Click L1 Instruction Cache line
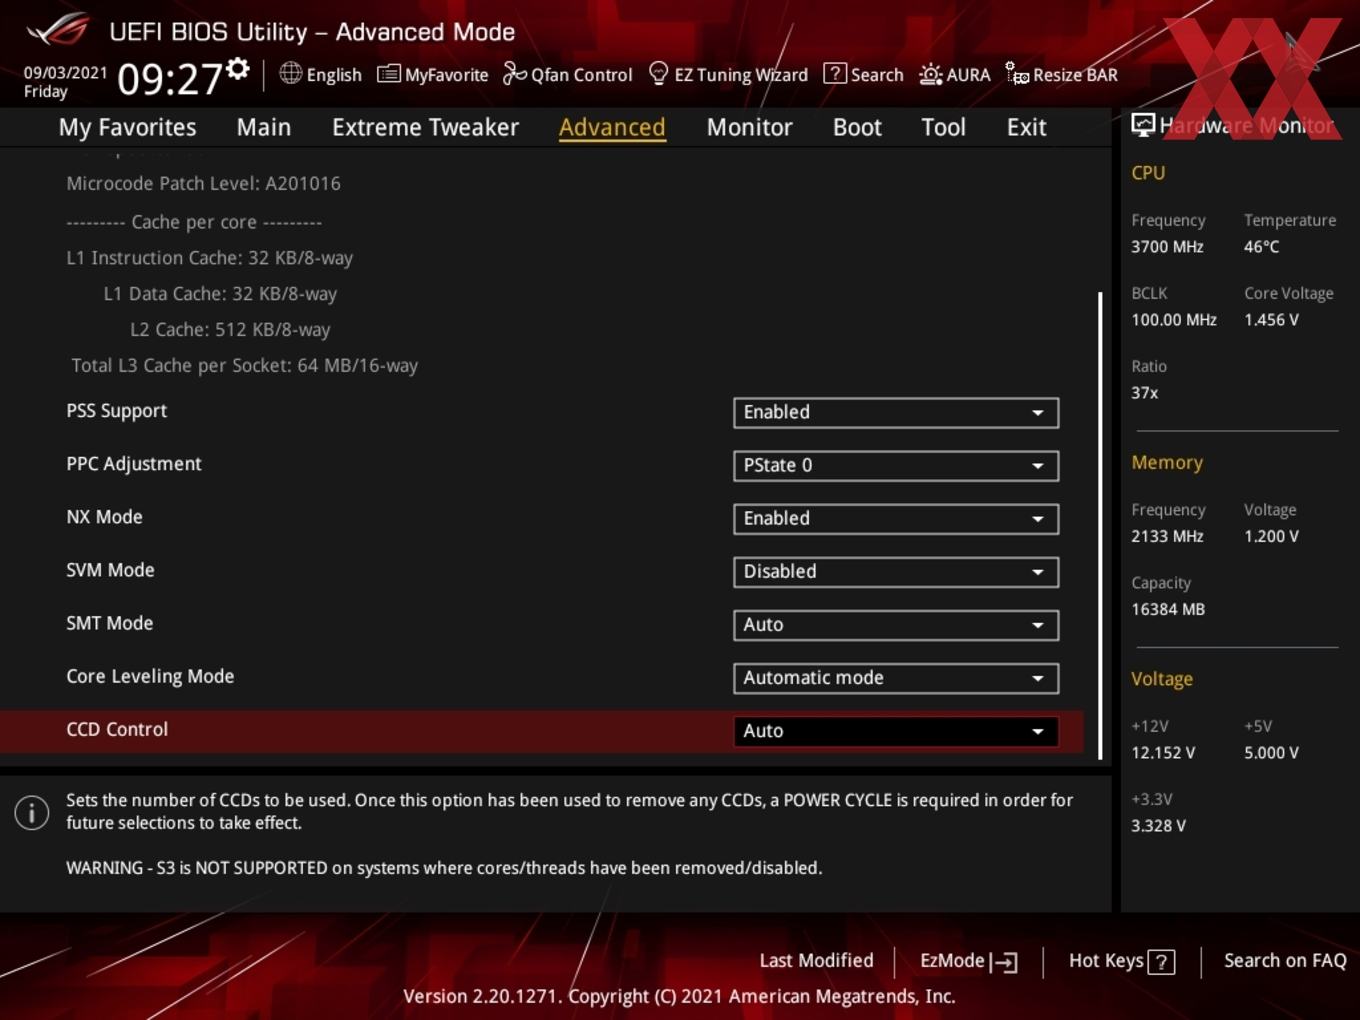This screenshot has height=1020, width=1360. click(x=209, y=257)
